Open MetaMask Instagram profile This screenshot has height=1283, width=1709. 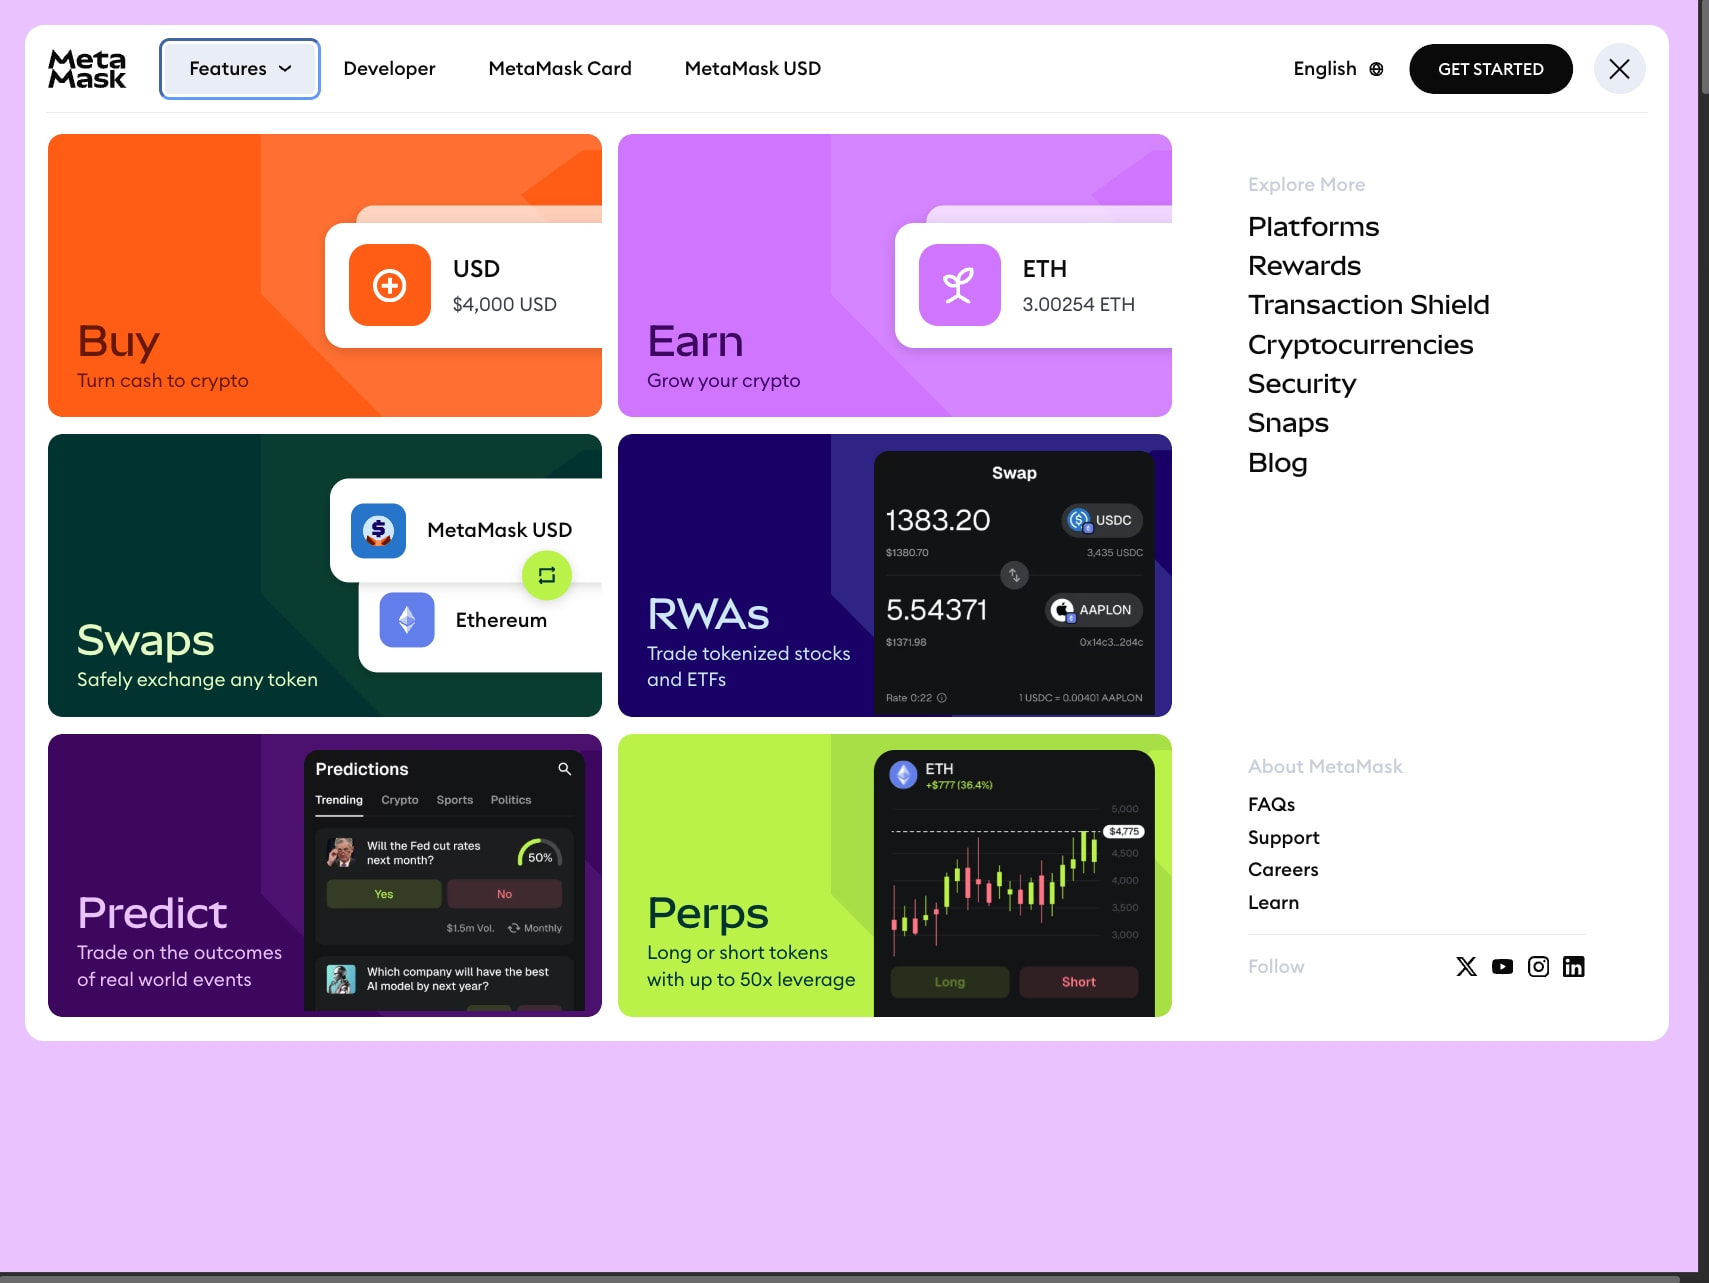point(1539,967)
